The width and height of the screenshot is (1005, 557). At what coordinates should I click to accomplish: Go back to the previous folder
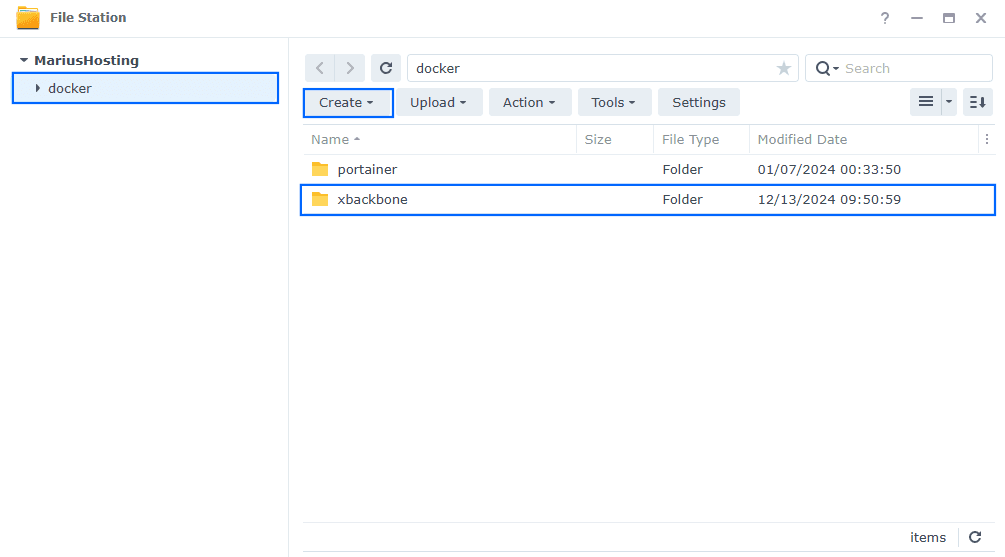pyautogui.click(x=319, y=68)
